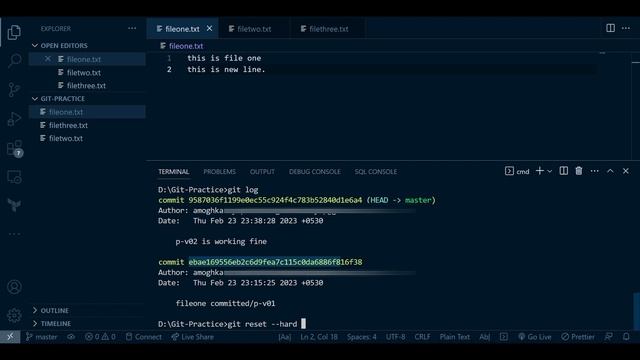The height and width of the screenshot is (360, 640).
Task: Collapse the GIT-PRACTICE folder section
Action: [x=88, y=98]
